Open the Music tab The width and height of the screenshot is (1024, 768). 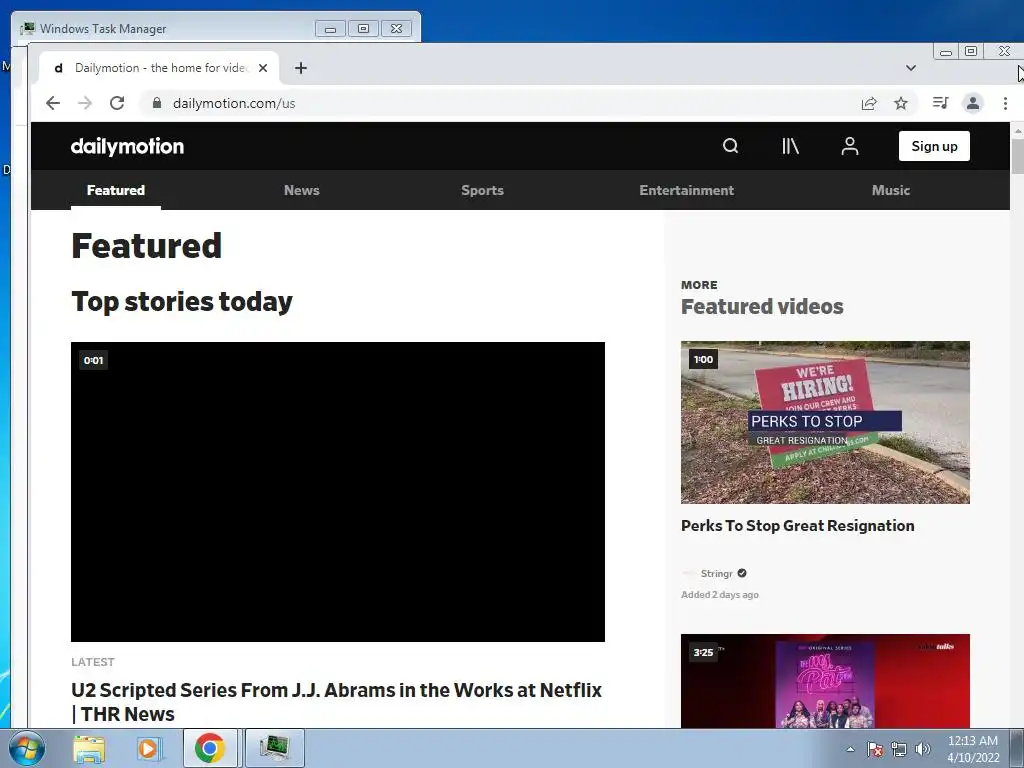click(891, 190)
